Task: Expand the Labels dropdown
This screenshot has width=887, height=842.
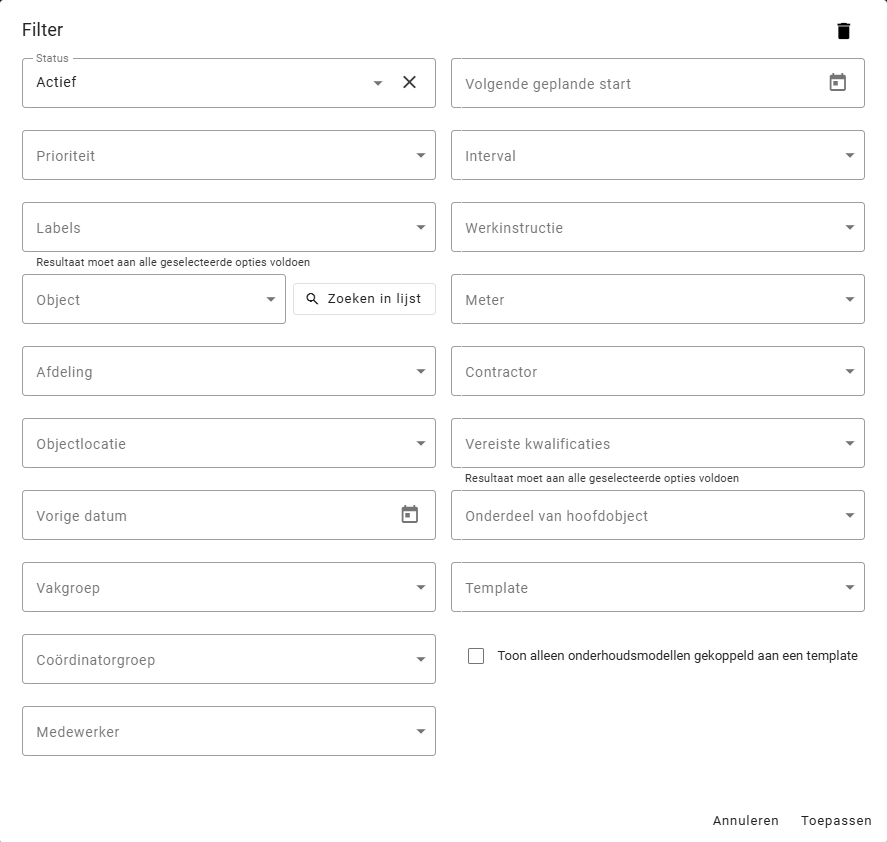Action: [x=420, y=228]
